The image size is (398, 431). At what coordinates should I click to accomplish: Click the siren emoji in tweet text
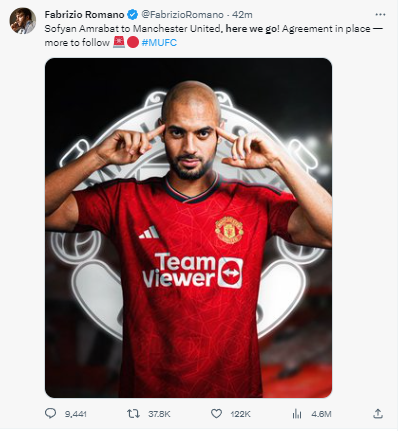[x=119, y=42]
